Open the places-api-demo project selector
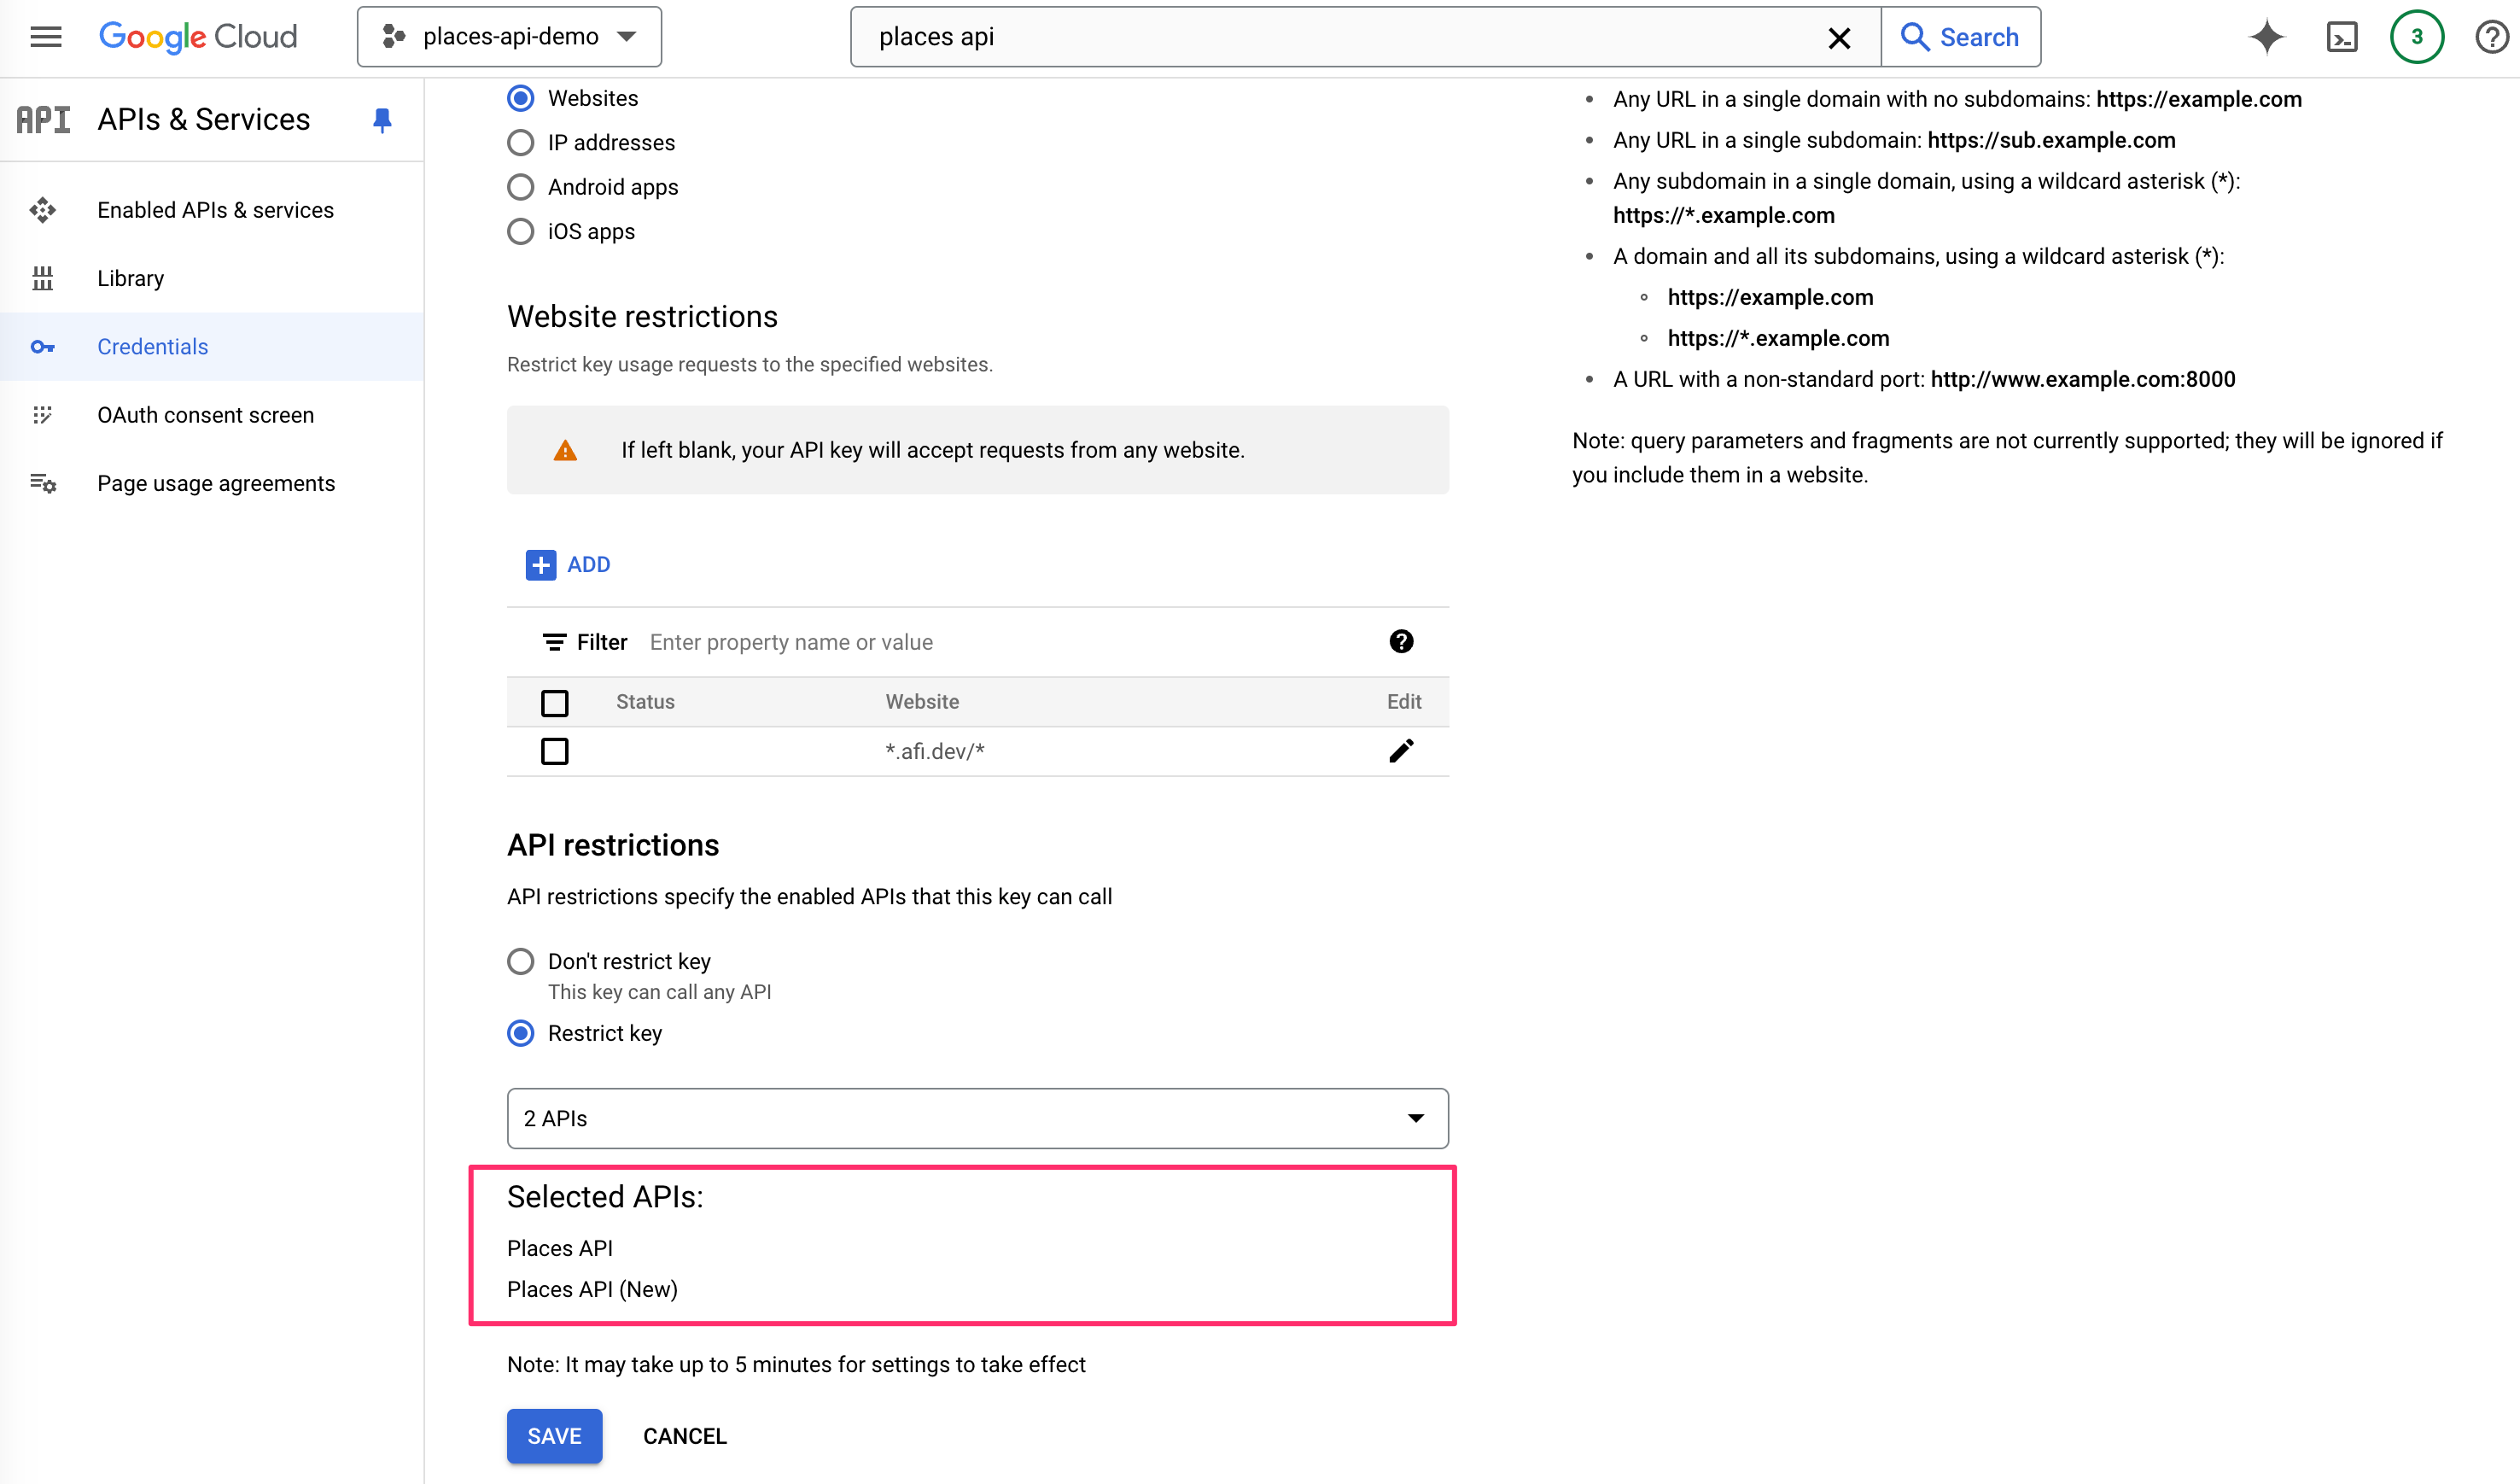2520x1484 pixels. coord(509,36)
